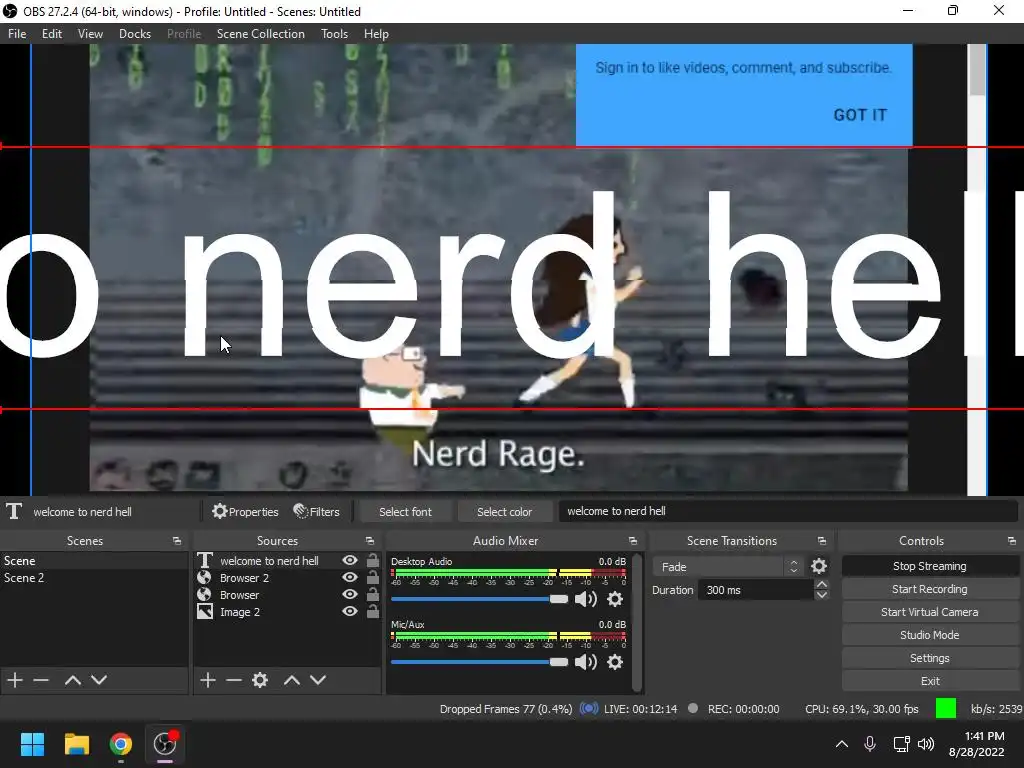Click Start Recording

tap(929, 589)
